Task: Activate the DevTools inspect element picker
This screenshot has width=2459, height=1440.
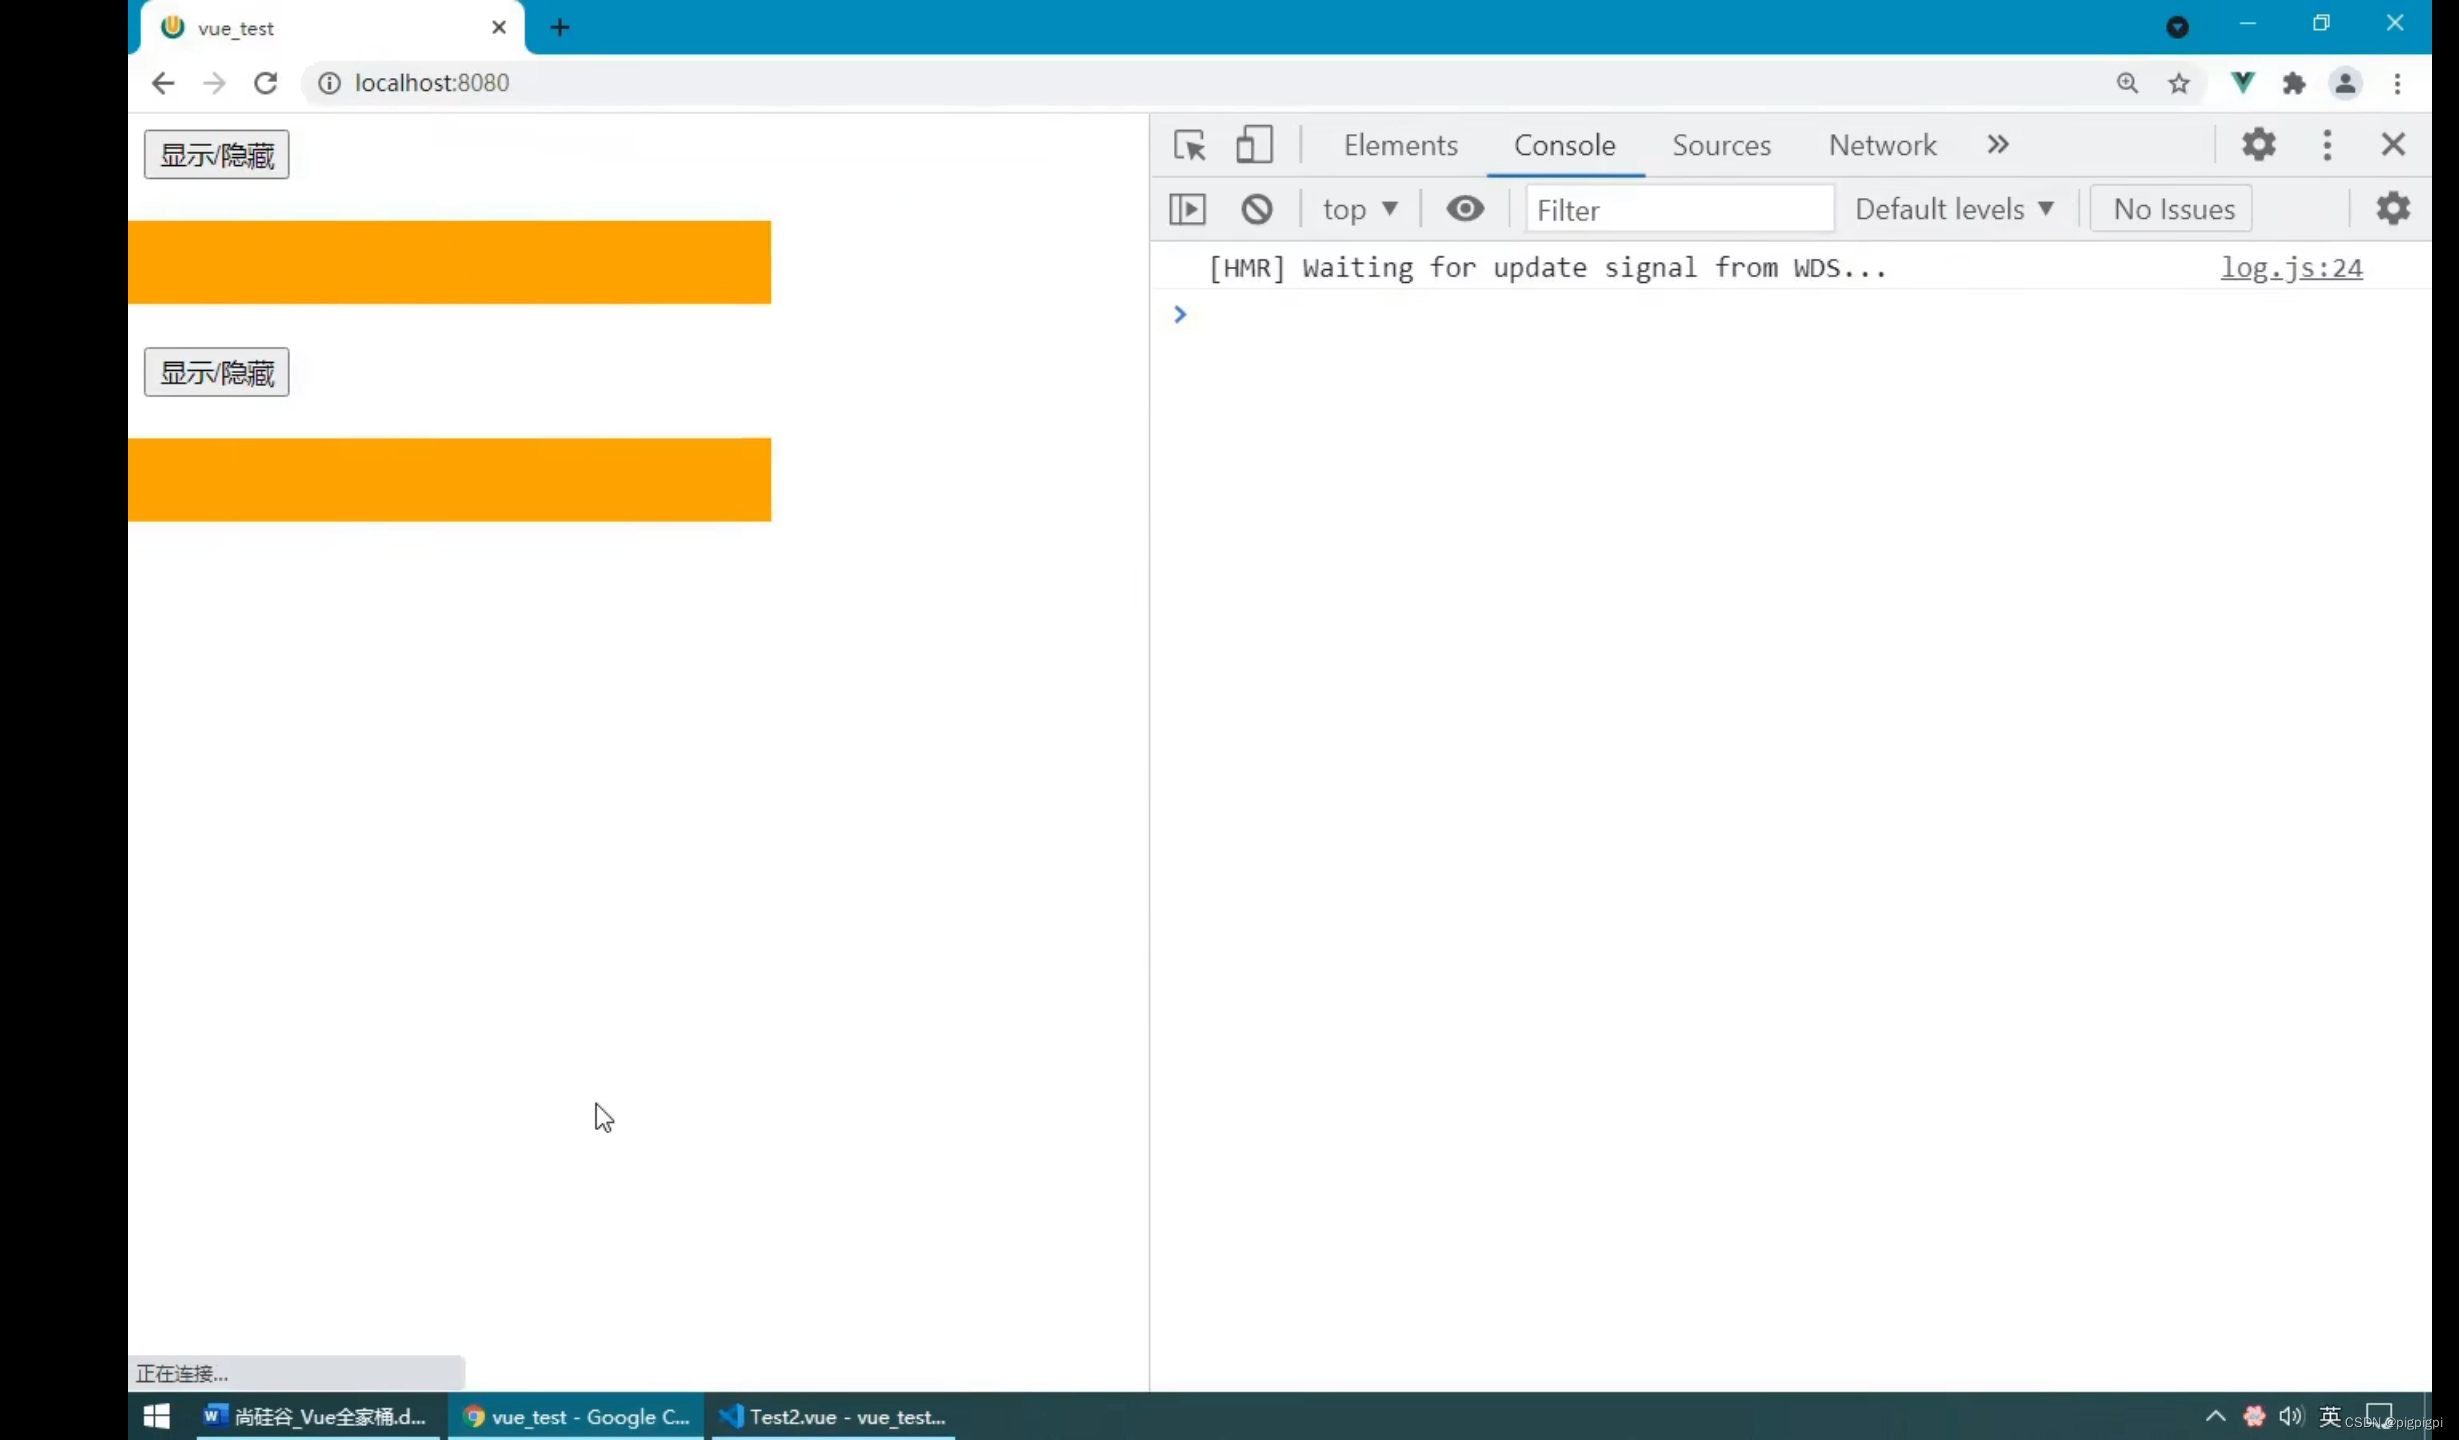Action: 1190,145
